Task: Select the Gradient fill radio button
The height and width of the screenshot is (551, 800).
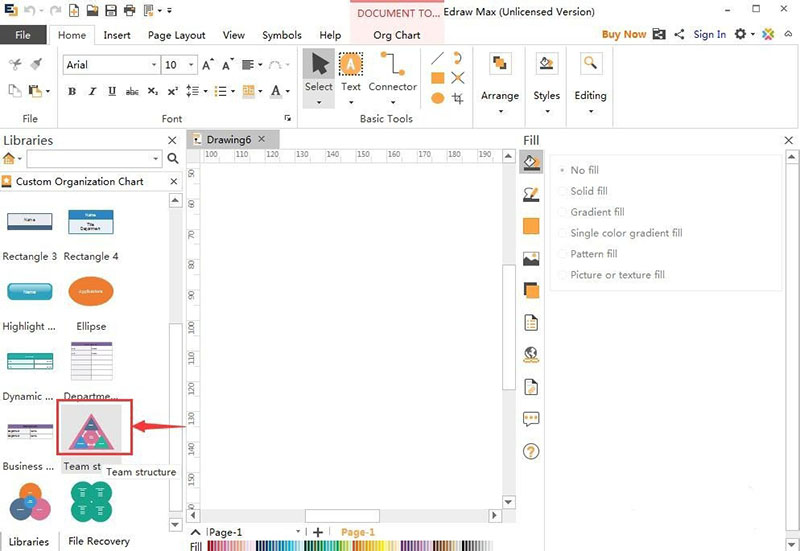Action: tap(563, 212)
